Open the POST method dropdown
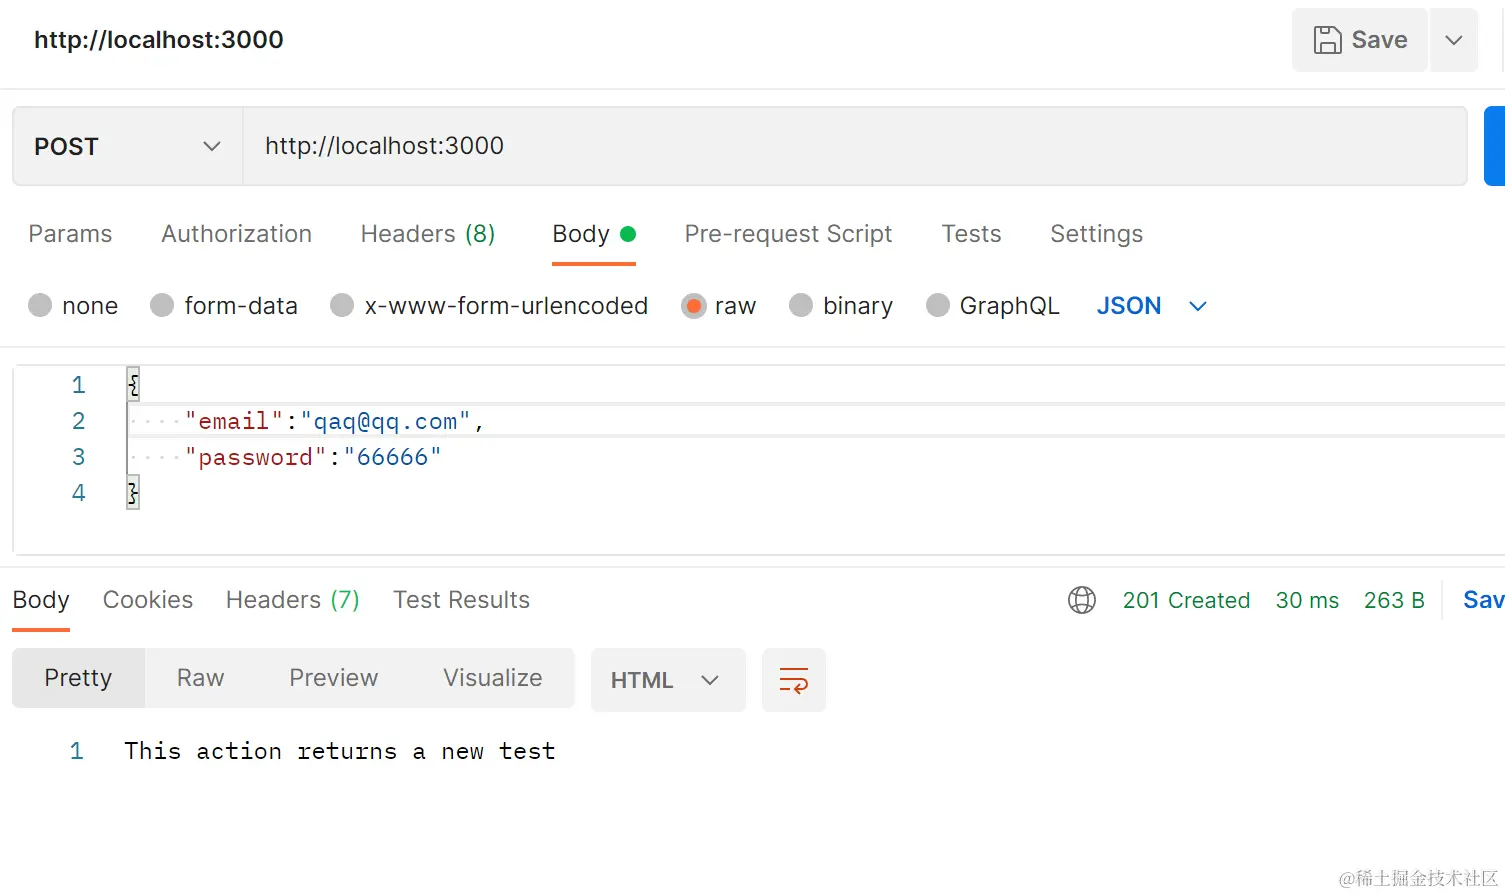The width and height of the screenshot is (1505, 895). (x=127, y=147)
